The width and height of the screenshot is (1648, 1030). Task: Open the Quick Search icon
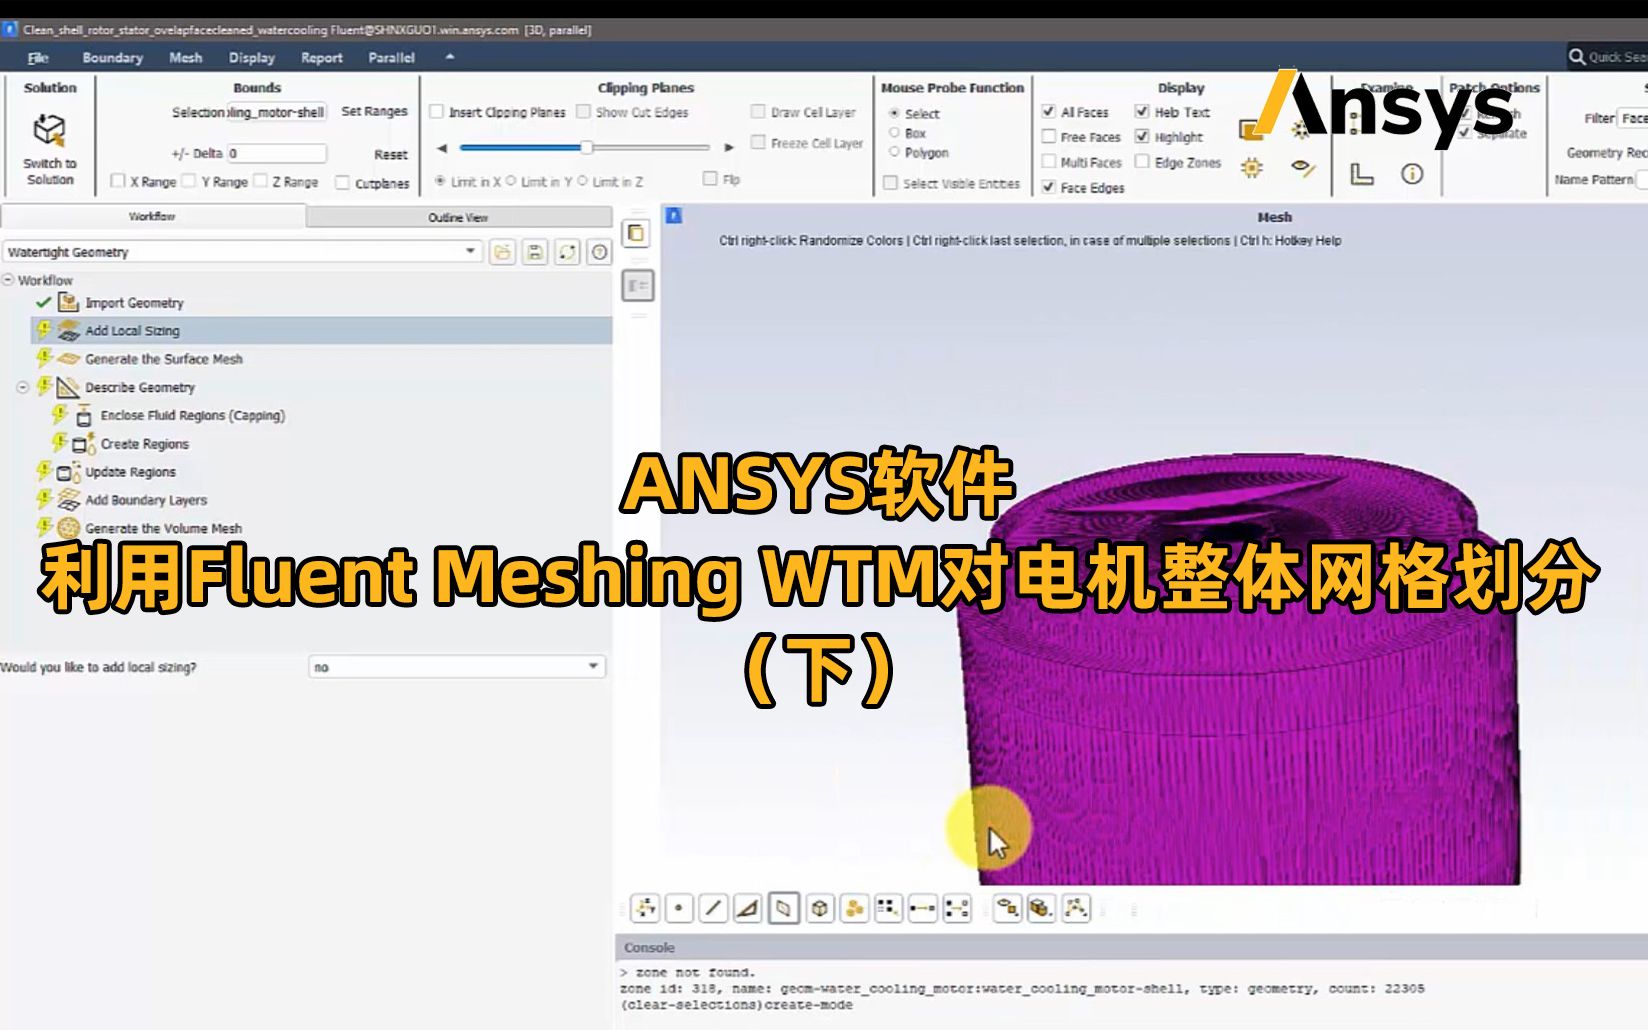tap(1575, 57)
